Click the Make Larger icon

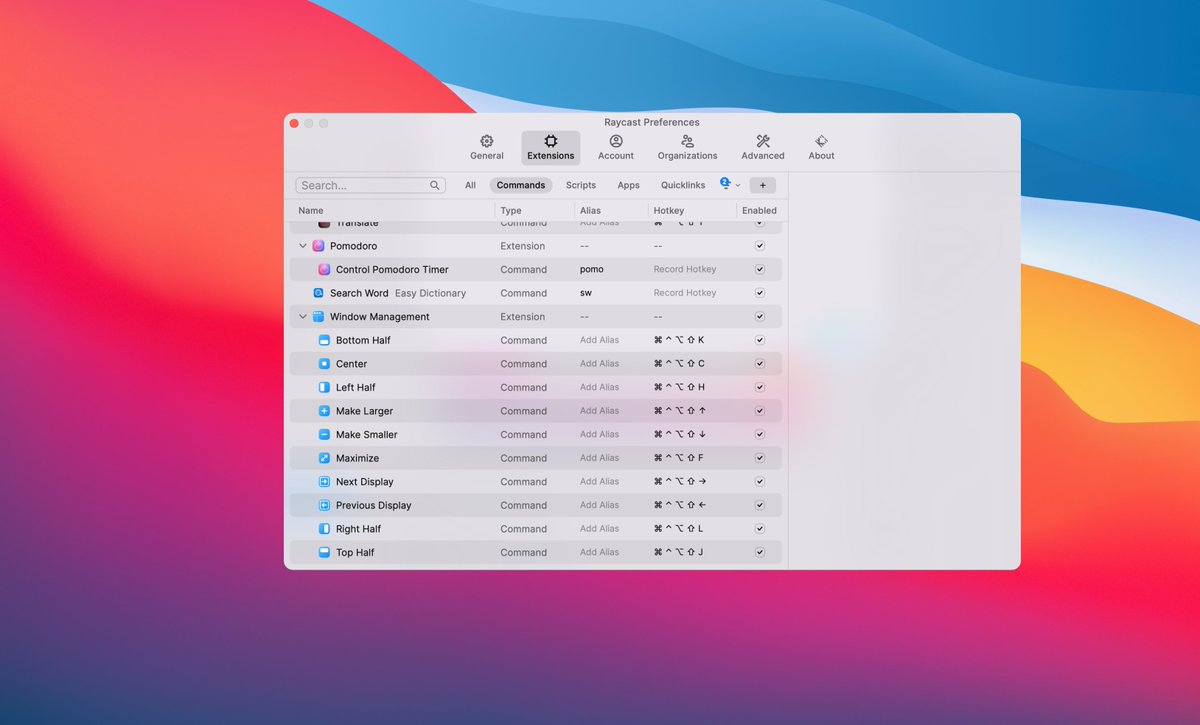(x=324, y=411)
